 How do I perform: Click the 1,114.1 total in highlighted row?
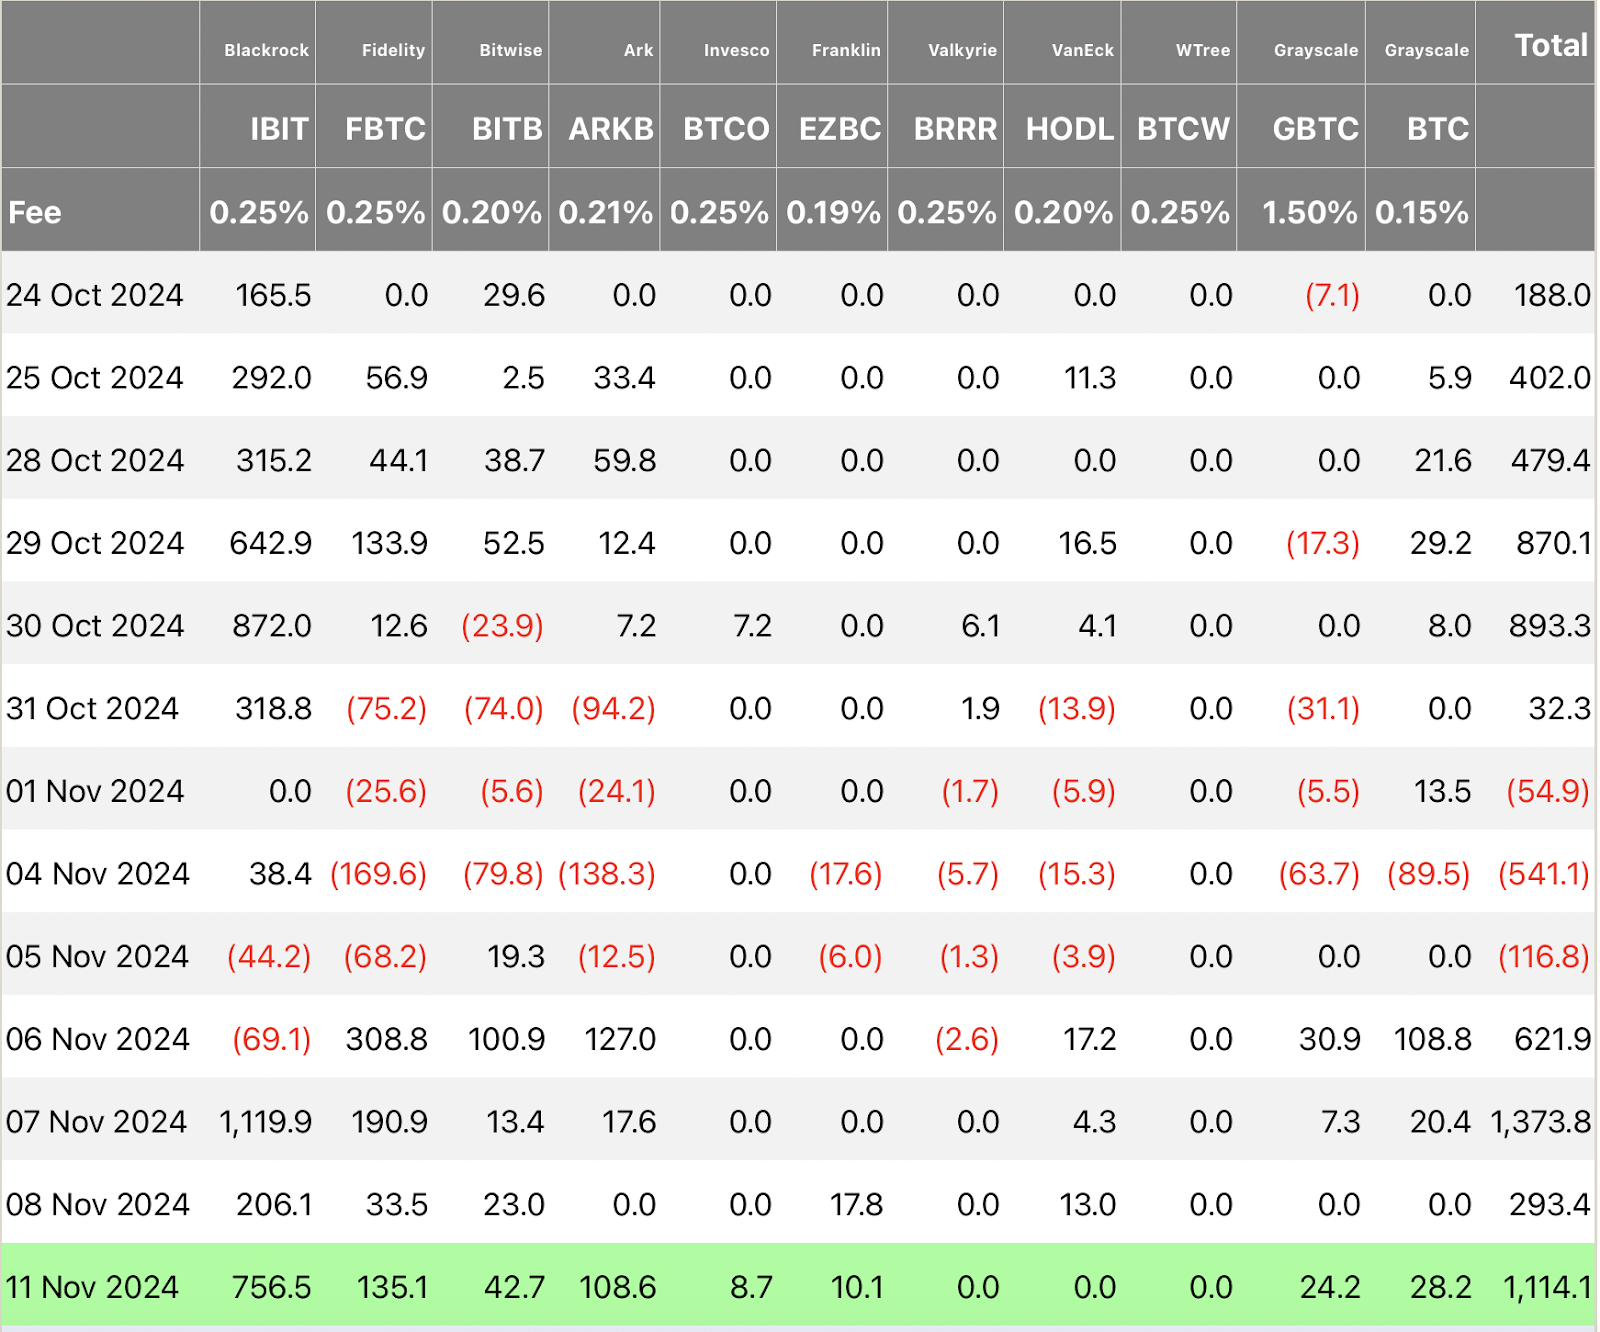click(x=1546, y=1287)
